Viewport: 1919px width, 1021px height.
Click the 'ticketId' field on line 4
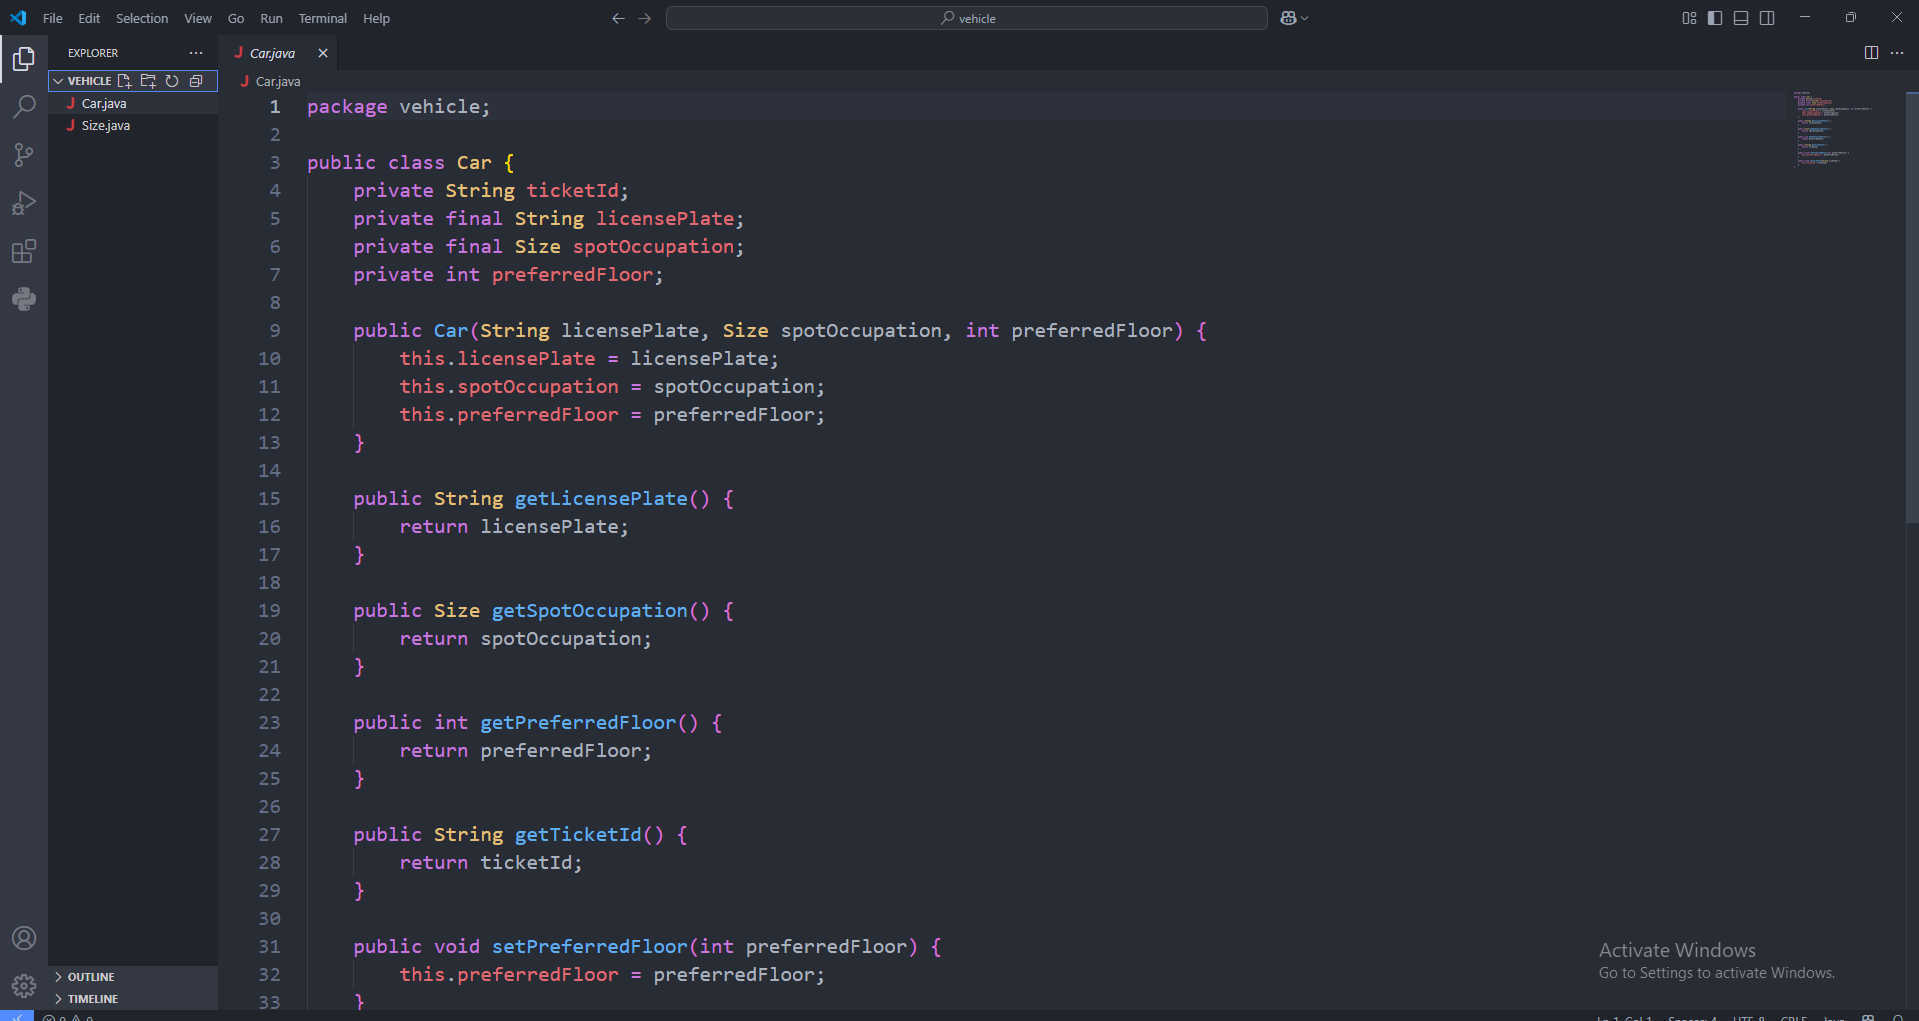coord(573,191)
